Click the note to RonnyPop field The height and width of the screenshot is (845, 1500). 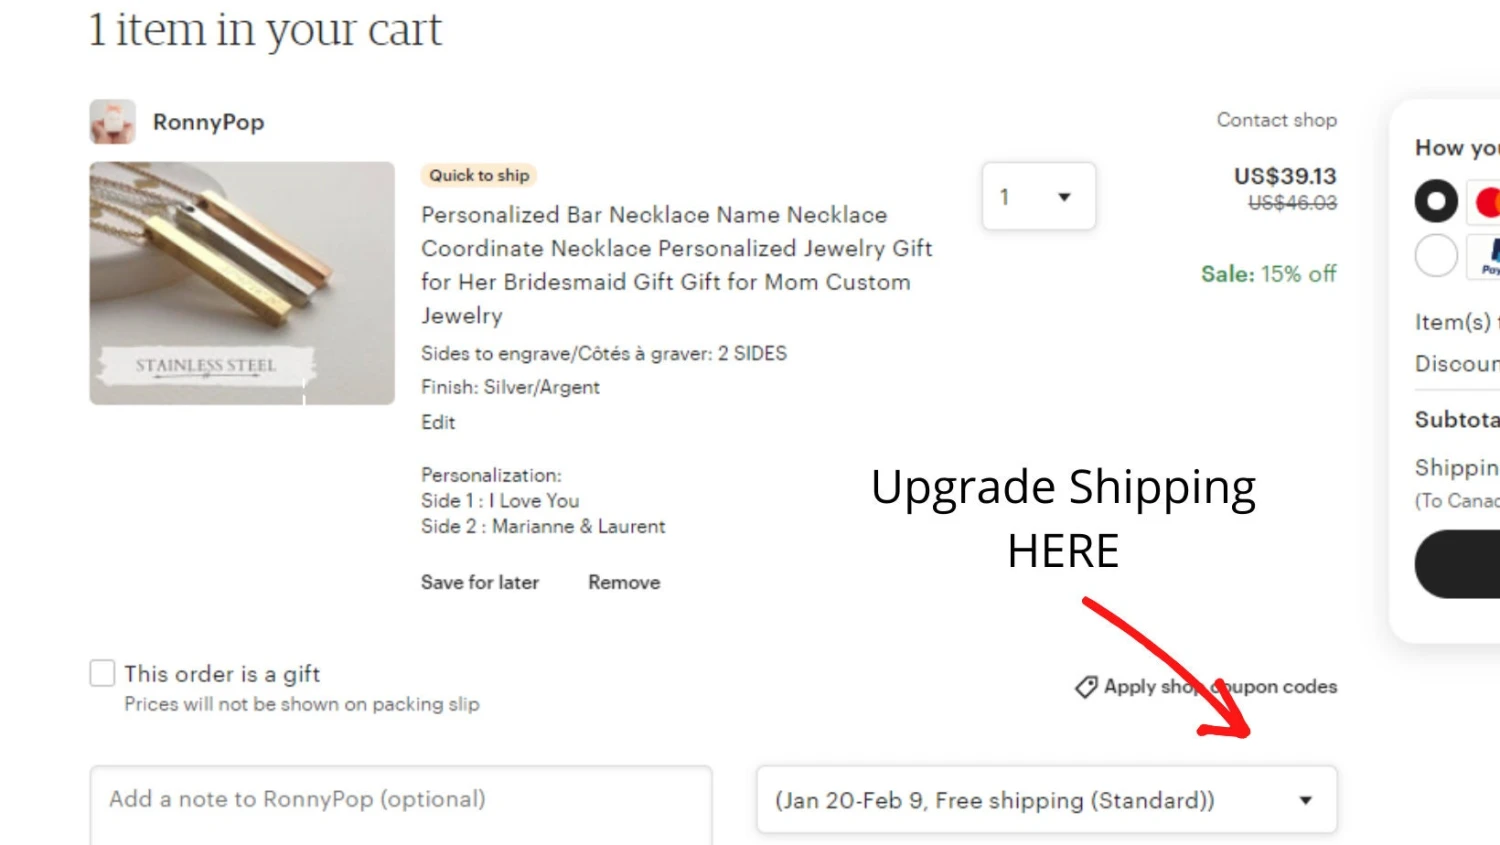click(x=400, y=803)
